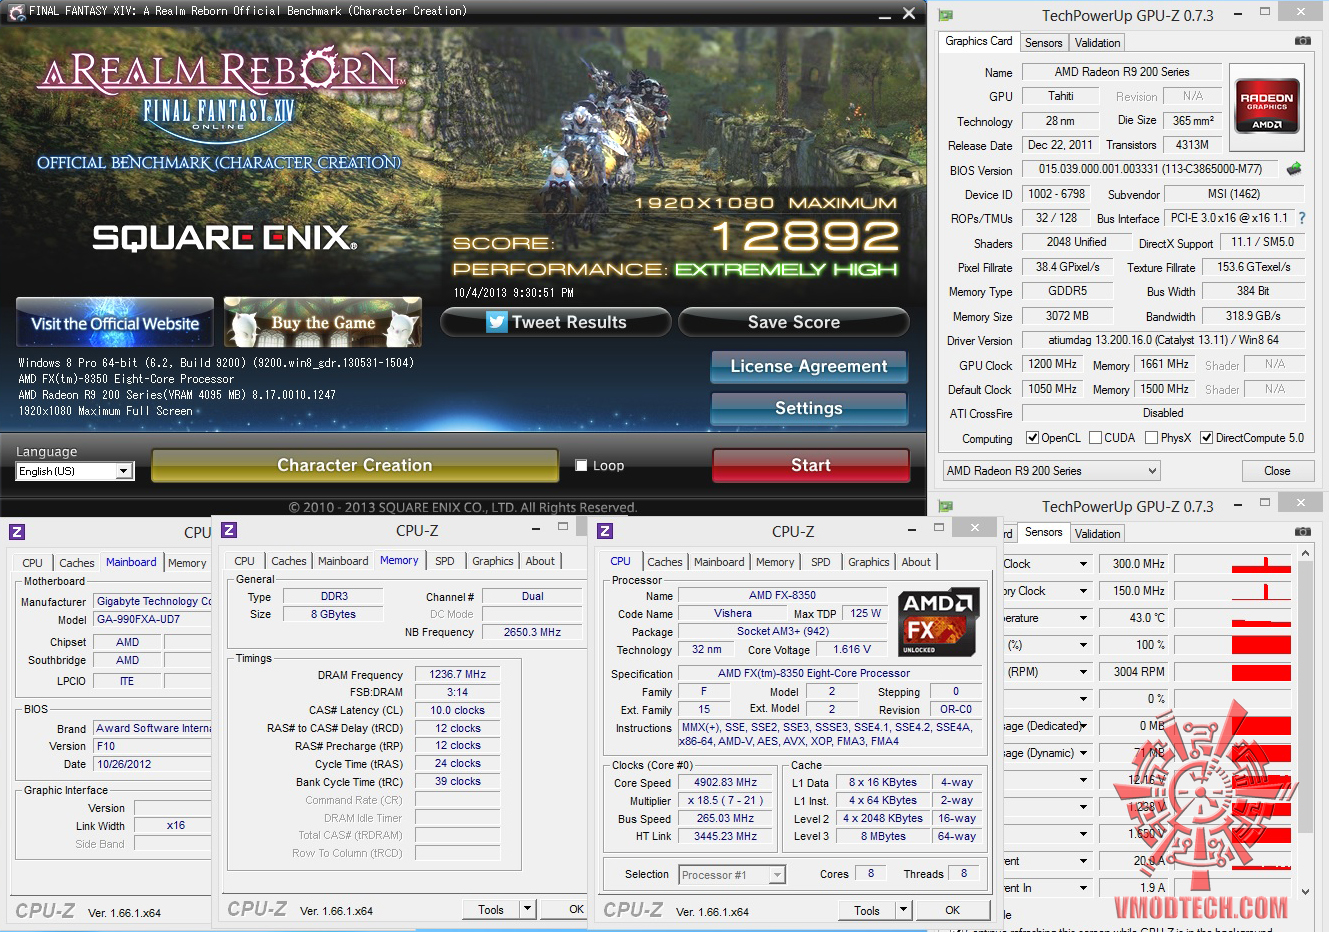1329x932 pixels.
Task: Click the Final Fantasy XIV benchmark title bar icon
Action: 15,12
